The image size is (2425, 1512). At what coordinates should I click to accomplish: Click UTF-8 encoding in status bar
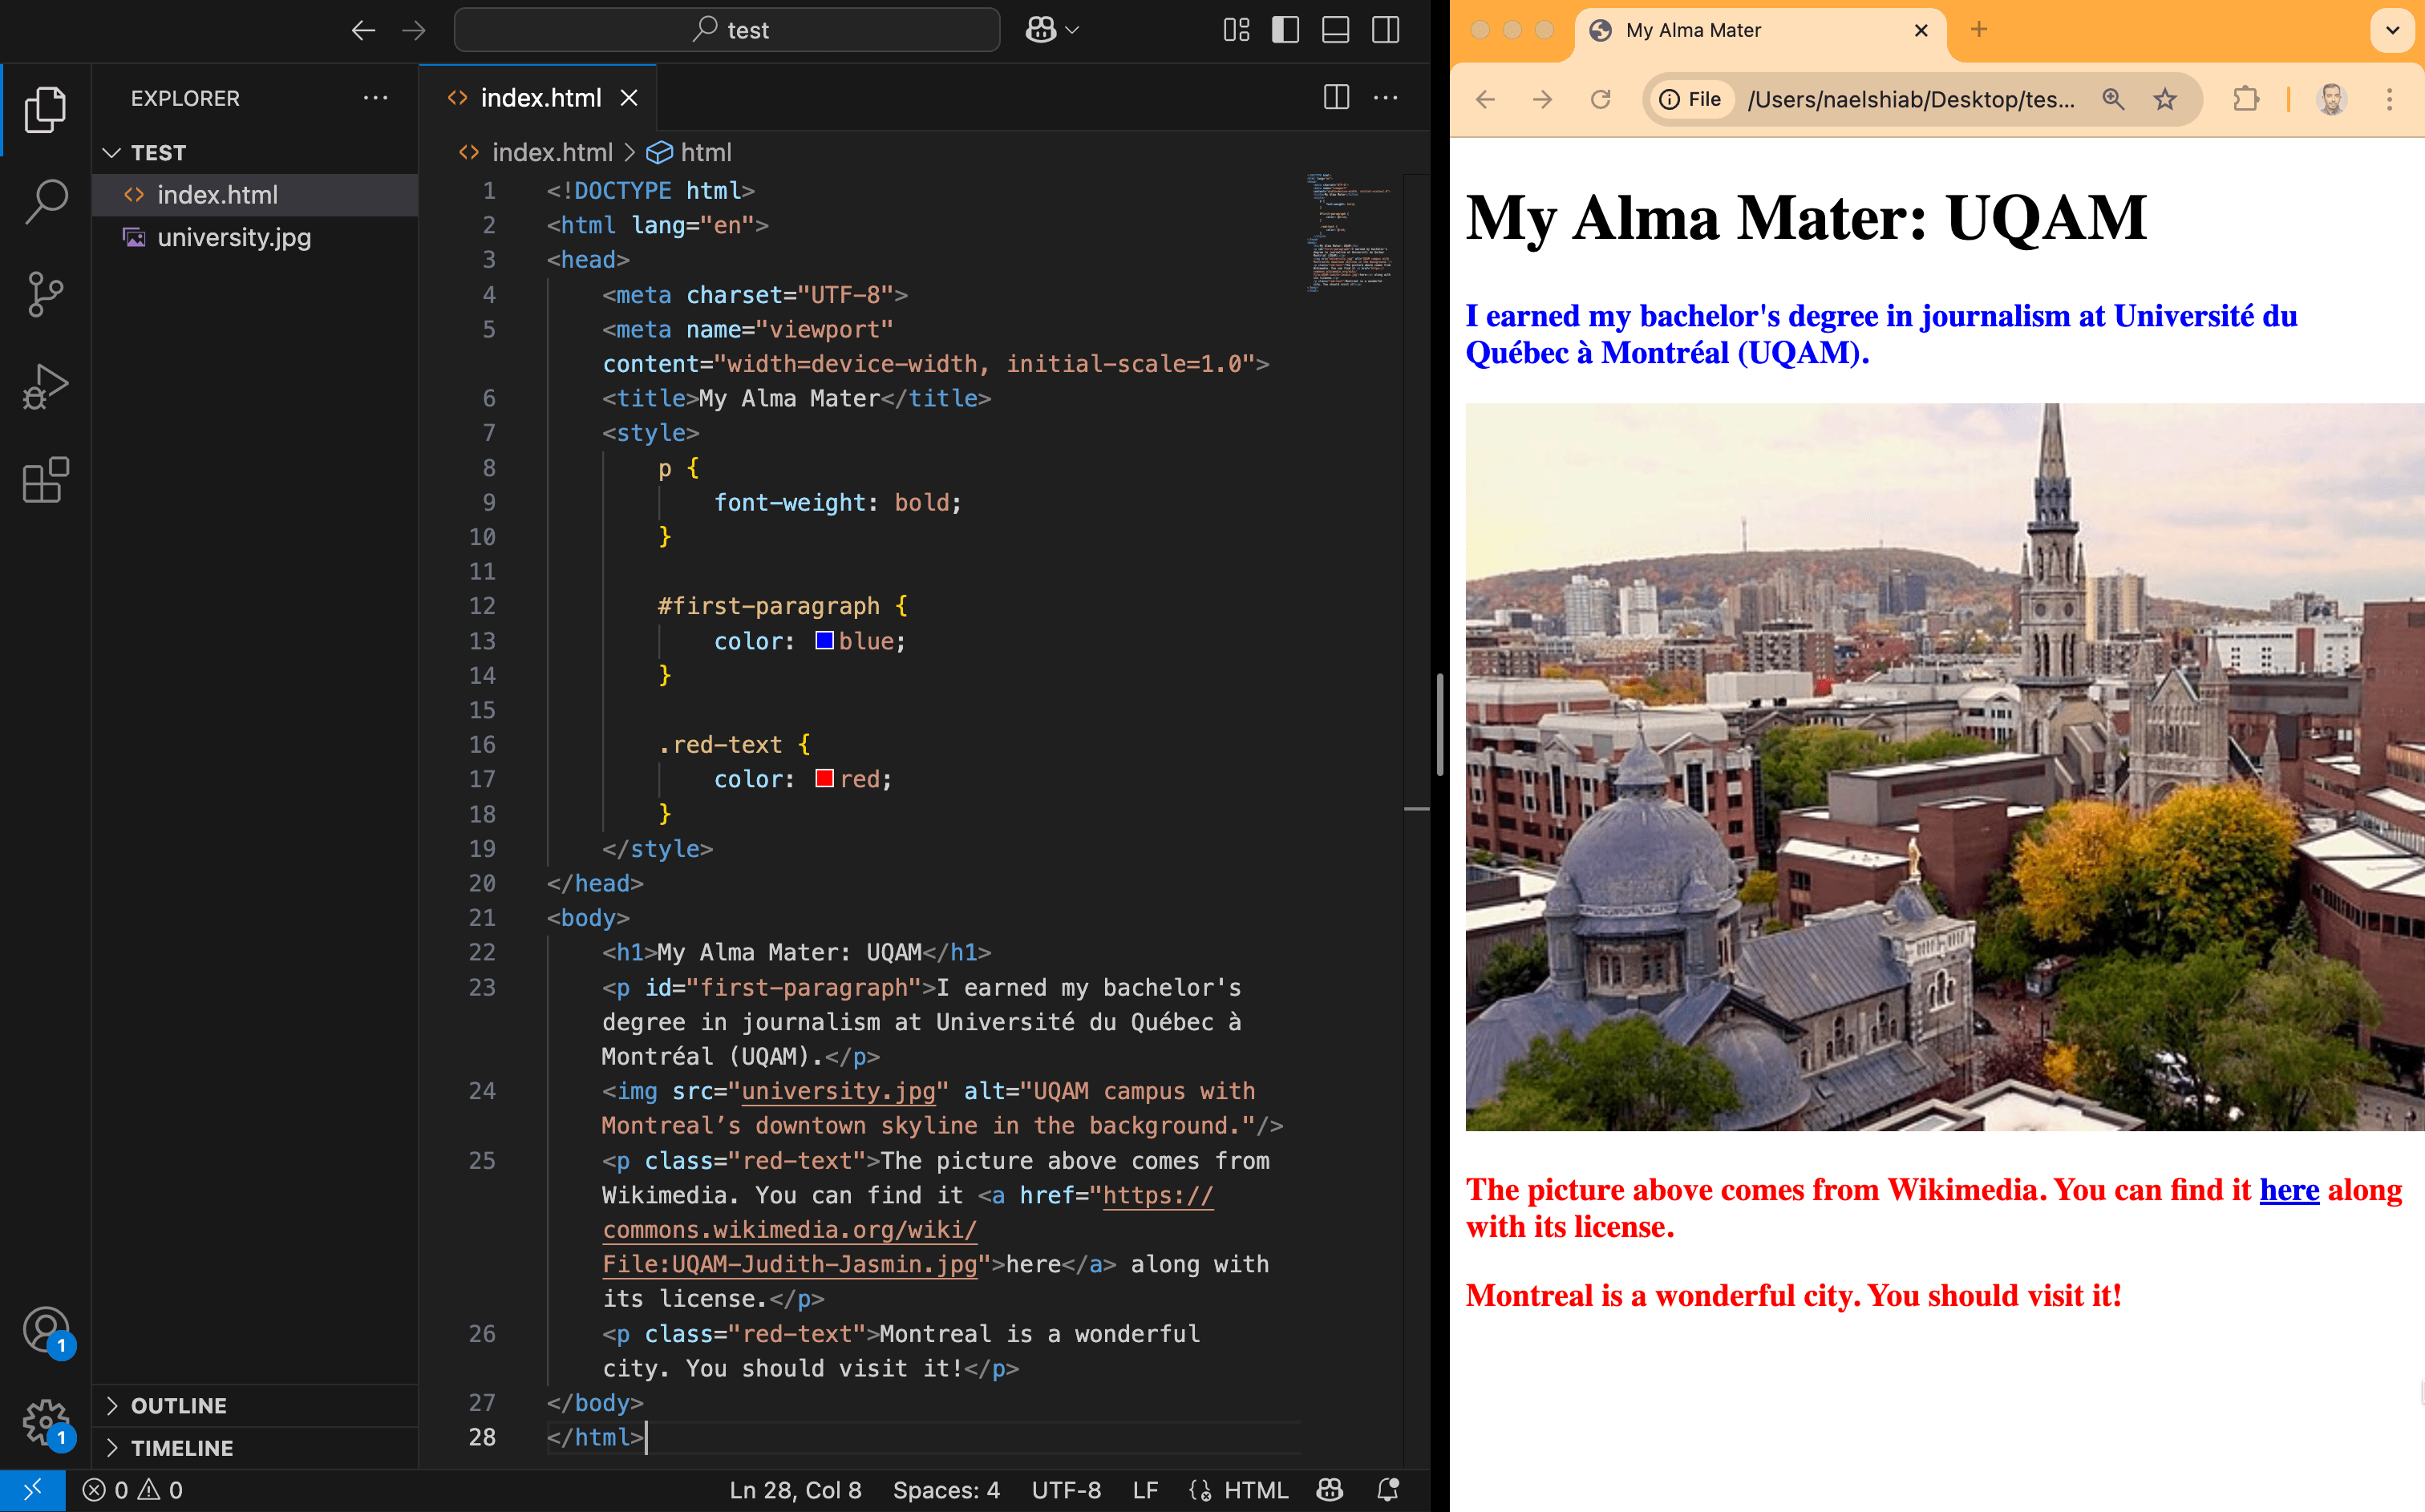(x=1066, y=1490)
